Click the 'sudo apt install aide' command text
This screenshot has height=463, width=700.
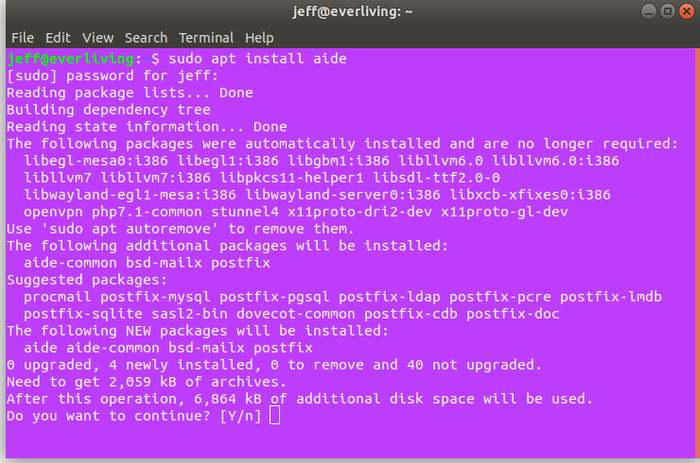[x=258, y=58]
